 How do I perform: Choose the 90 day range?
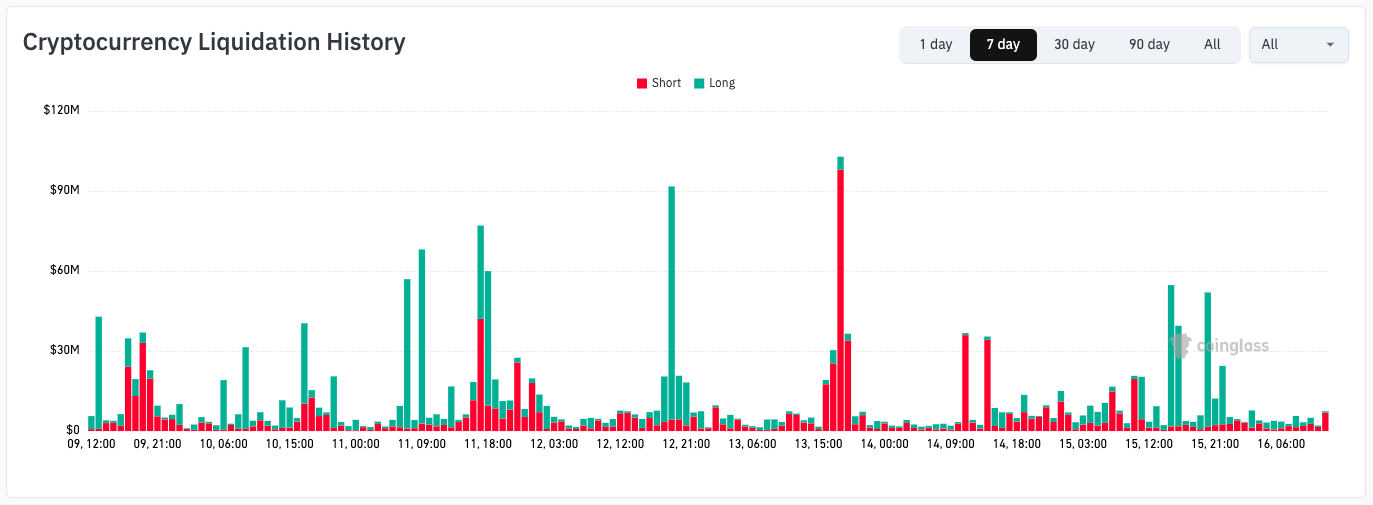[x=1149, y=45]
